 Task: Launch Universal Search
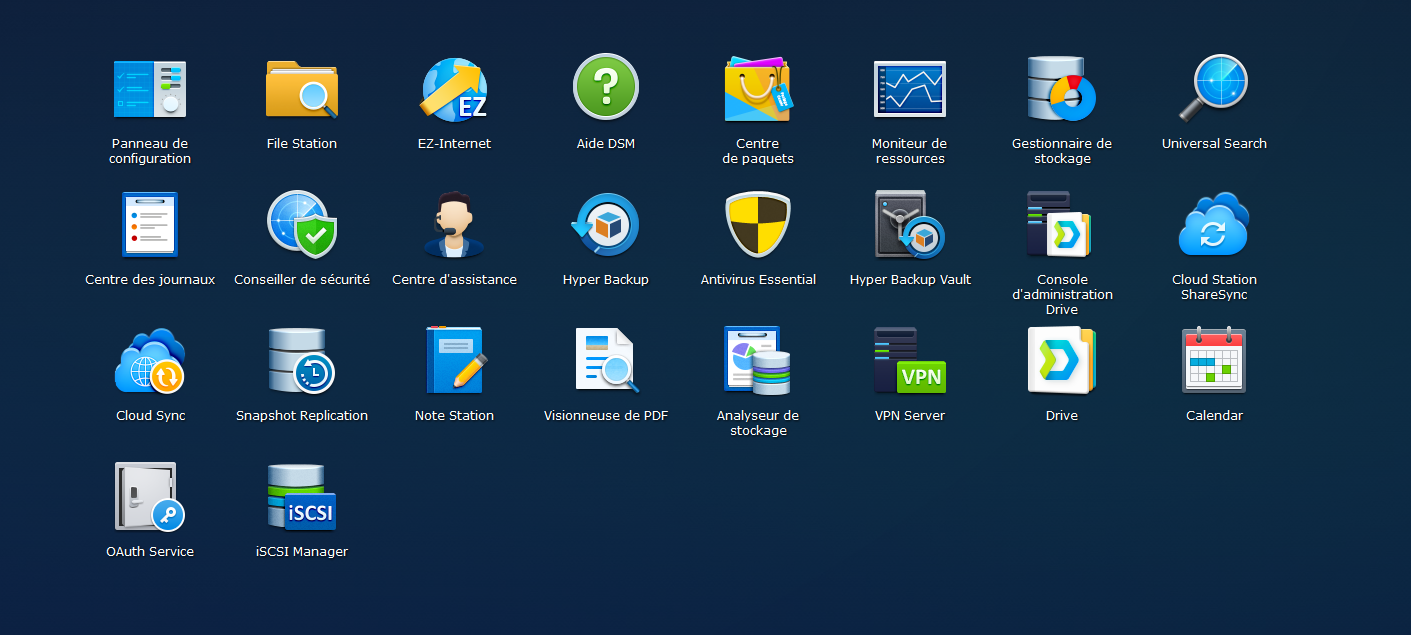pos(1214,88)
